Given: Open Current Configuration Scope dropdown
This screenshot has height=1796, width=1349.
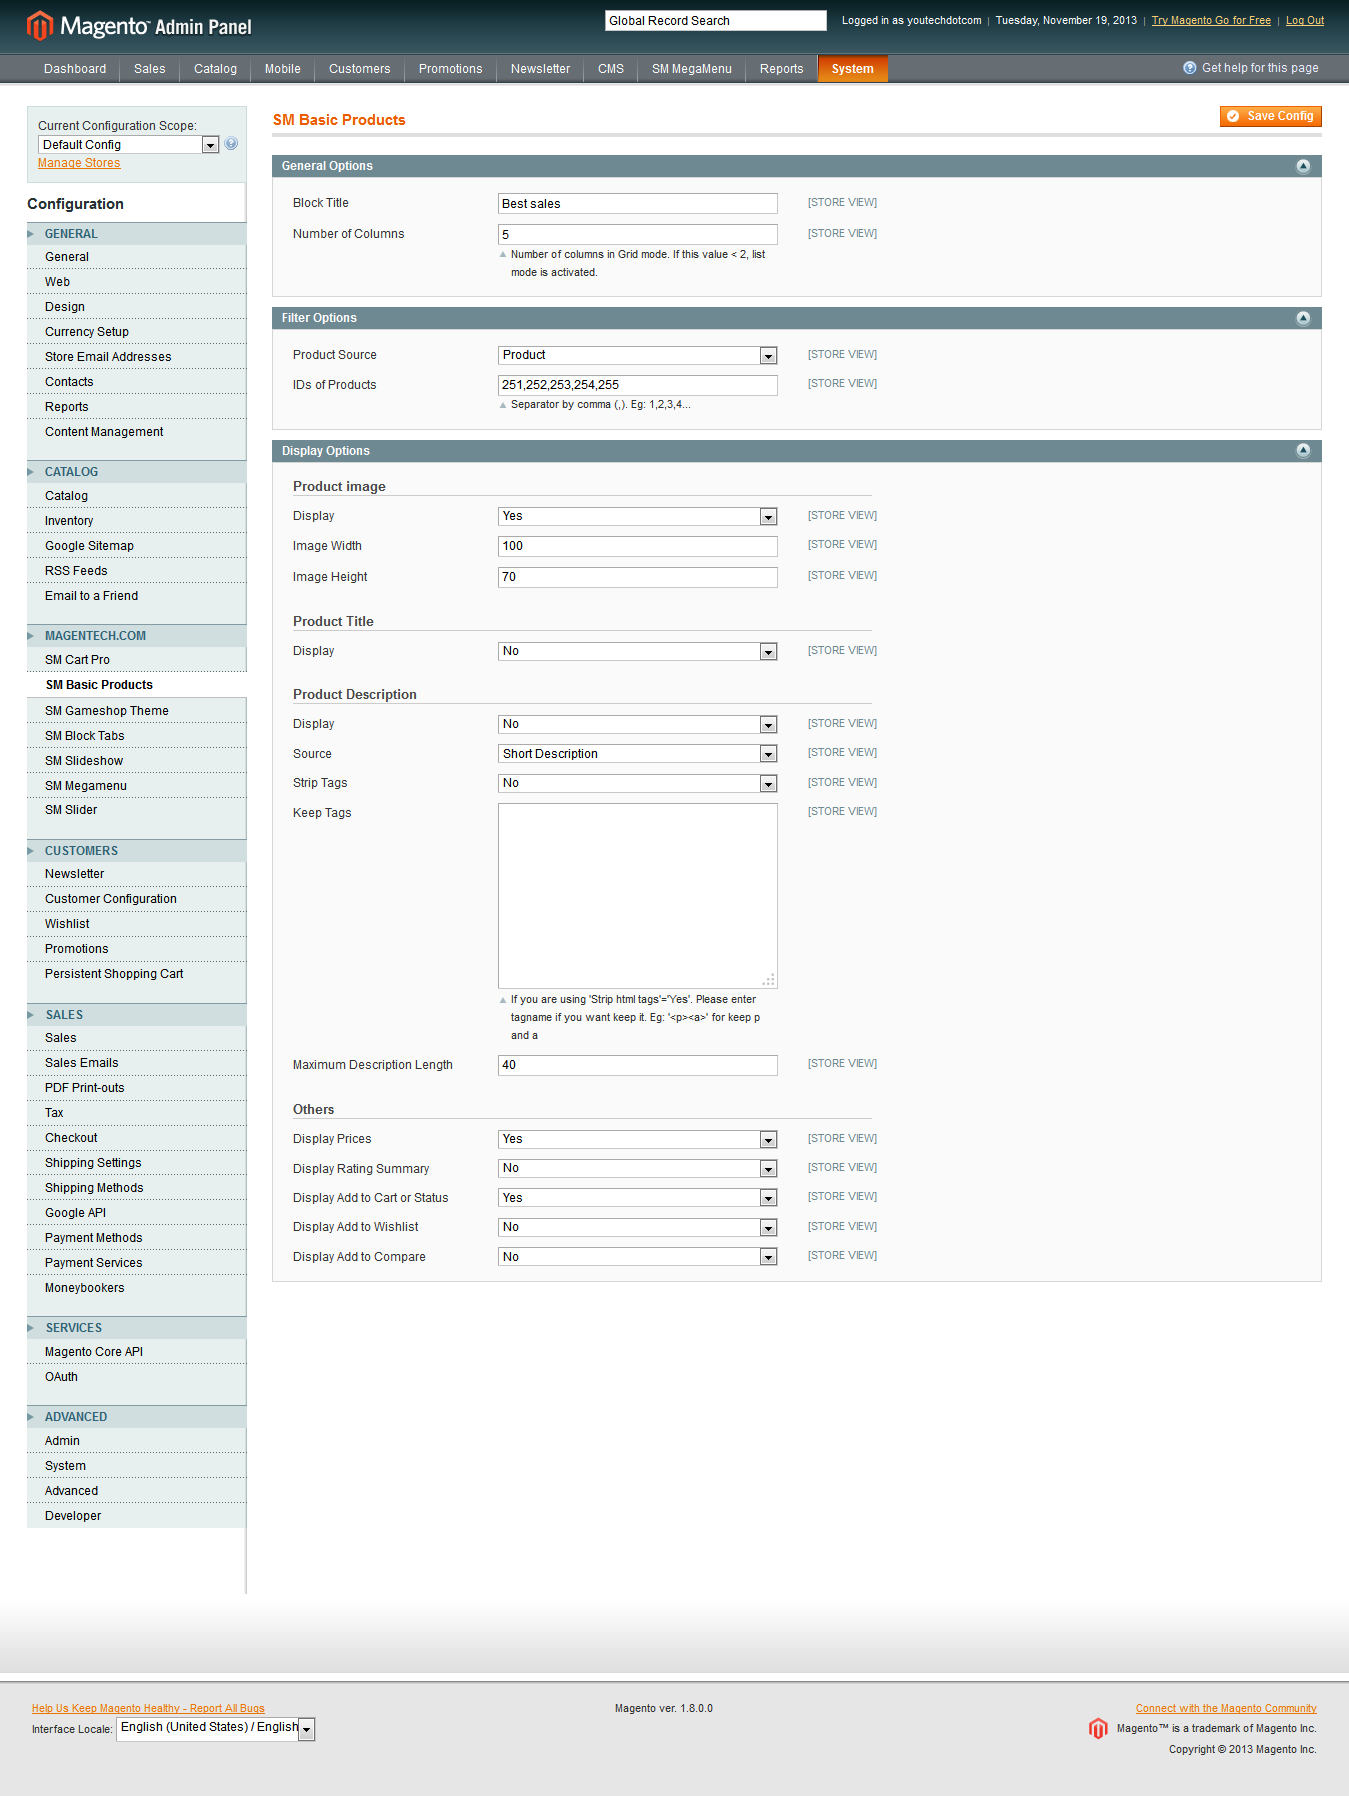Looking at the screenshot, I should pos(128,145).
